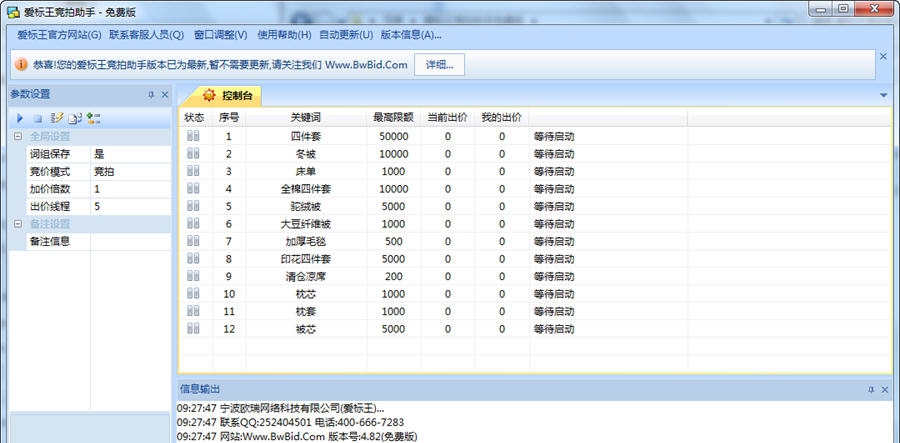
Task: Toggle status icon of keyword 被芯 row
Action: [193, 328]
